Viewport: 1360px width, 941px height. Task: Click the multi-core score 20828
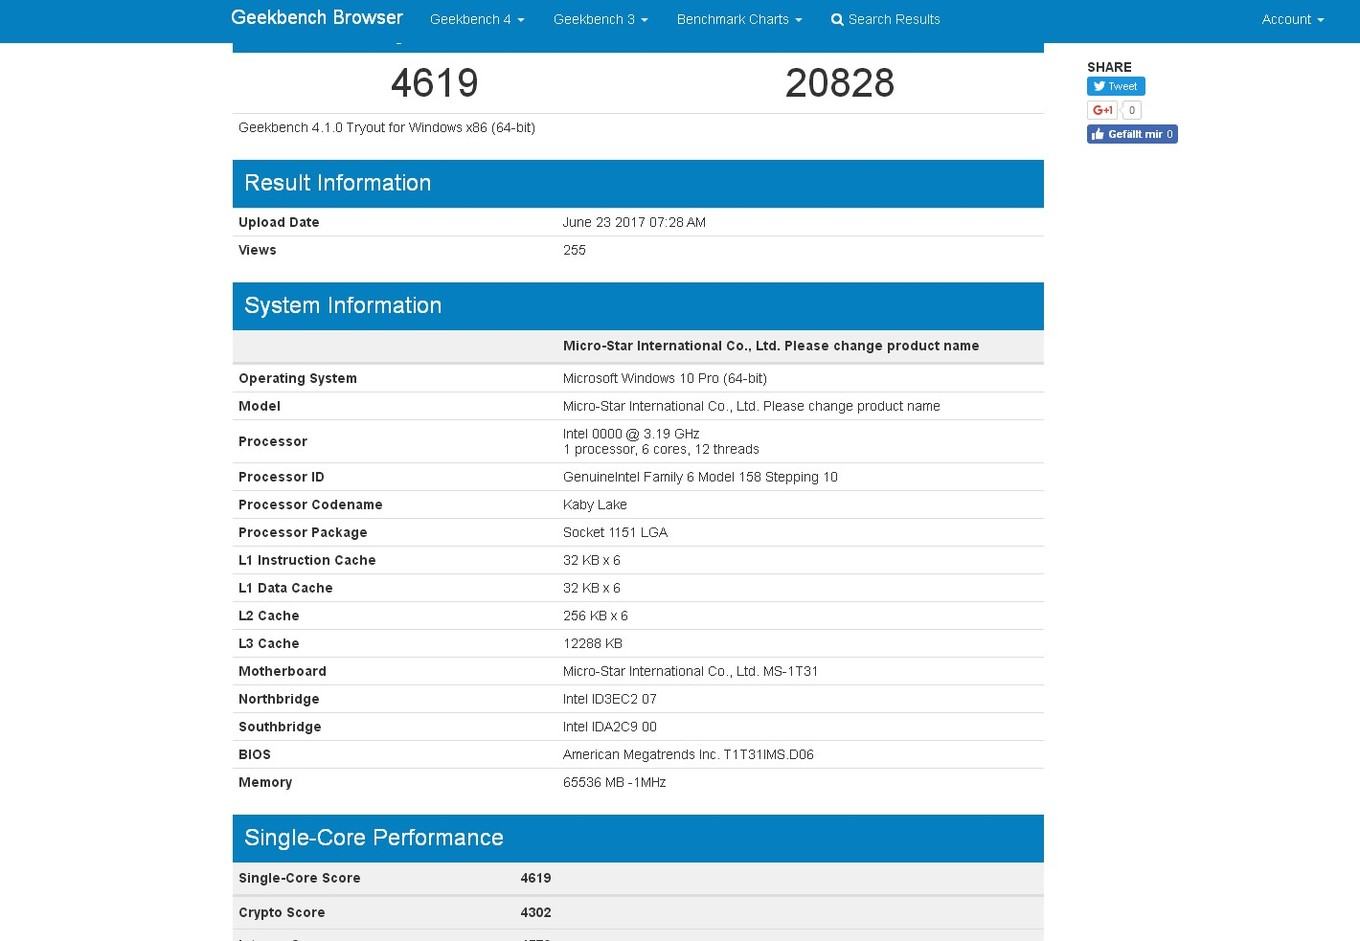(x=839, y=83)
